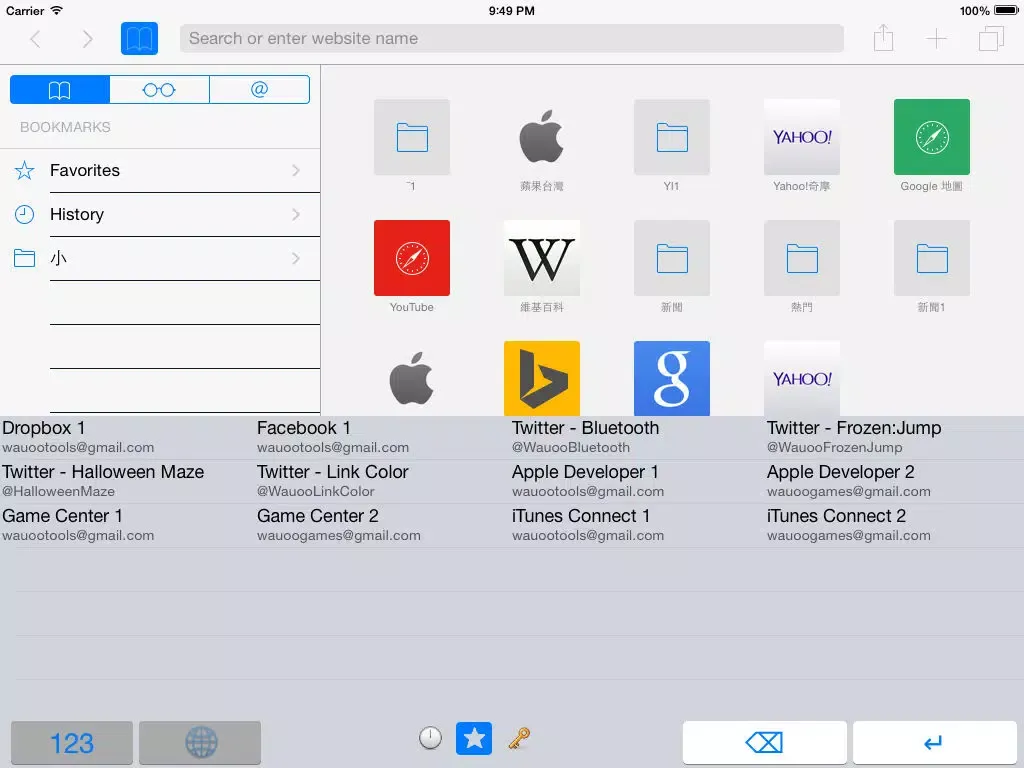
Task: Select the clock recent items icon
Action: (x=430, y=738)
